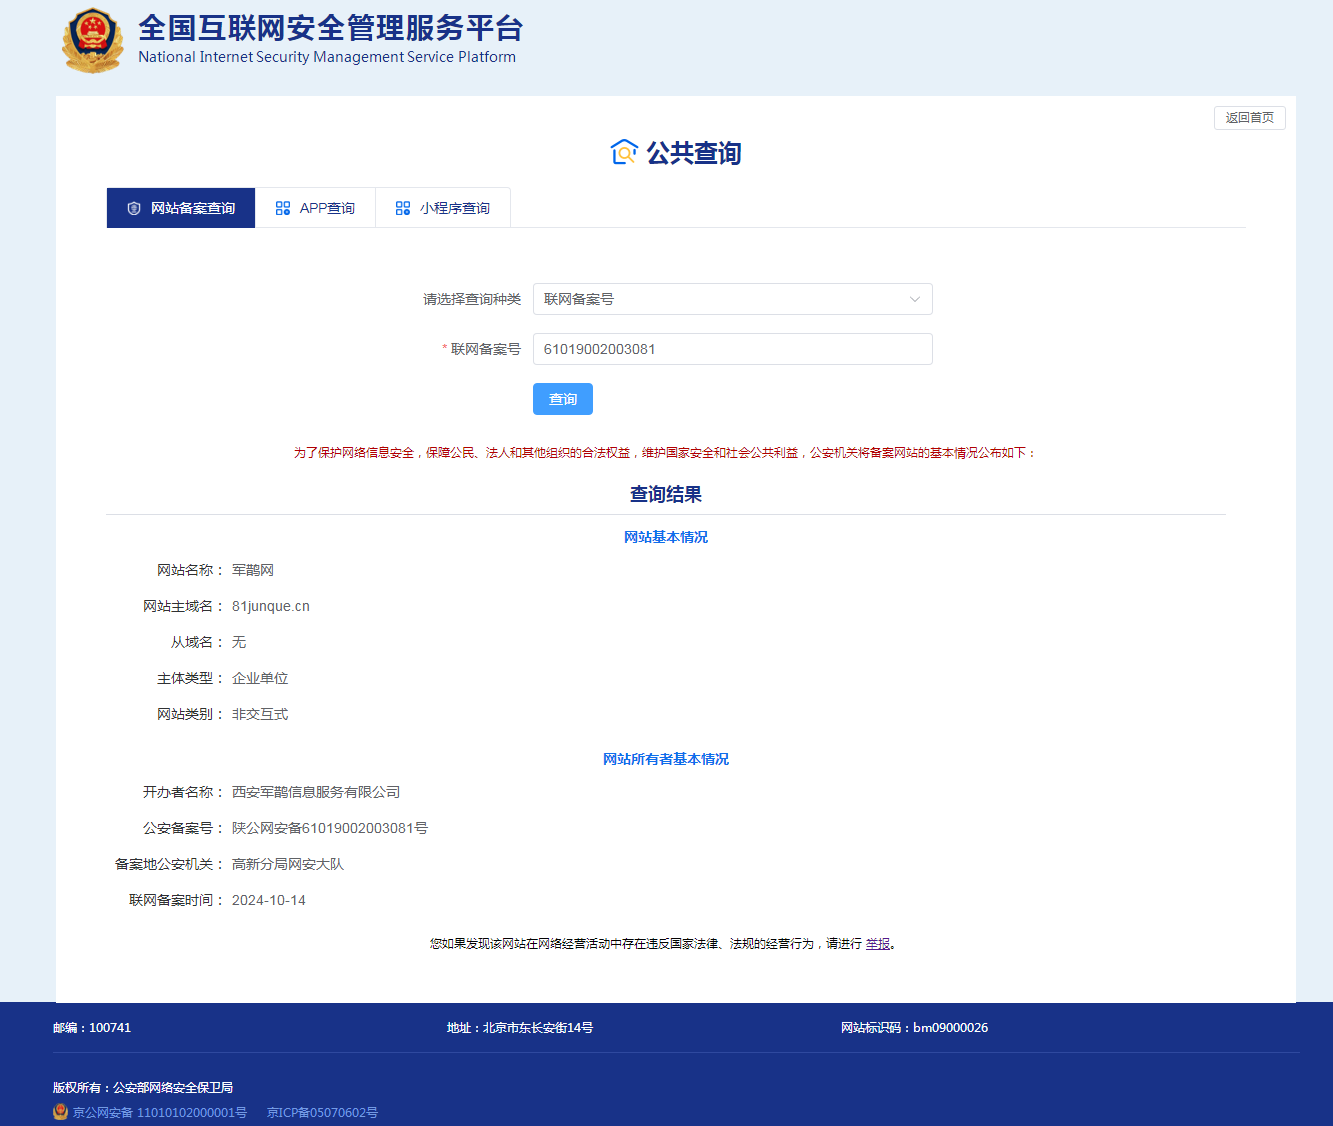Image resolution: width=1333 pixels, height=1126 pixels.
Task: Switch to the 小程序查询 tab
Action: tap(443, 208)
